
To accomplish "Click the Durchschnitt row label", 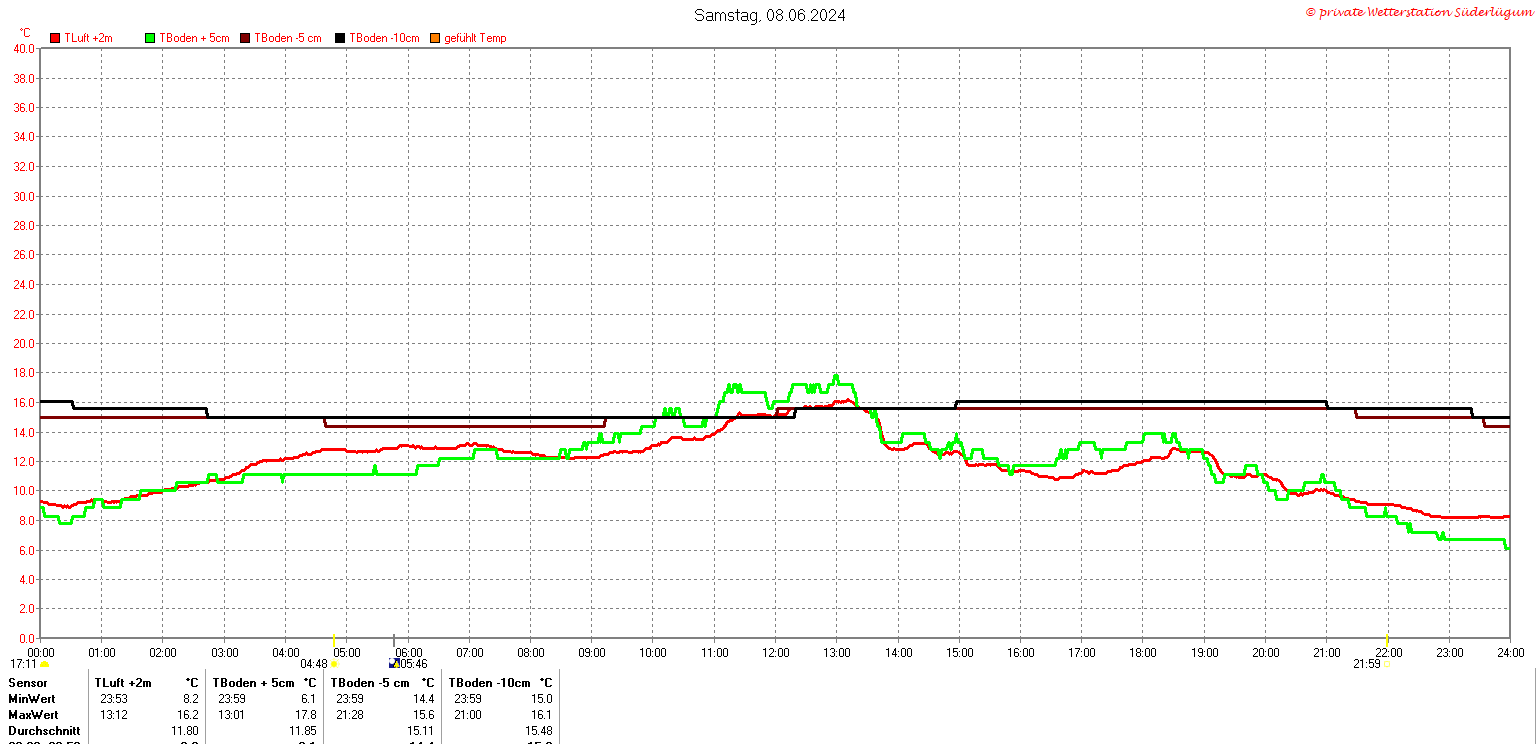I will pos(41,731).
